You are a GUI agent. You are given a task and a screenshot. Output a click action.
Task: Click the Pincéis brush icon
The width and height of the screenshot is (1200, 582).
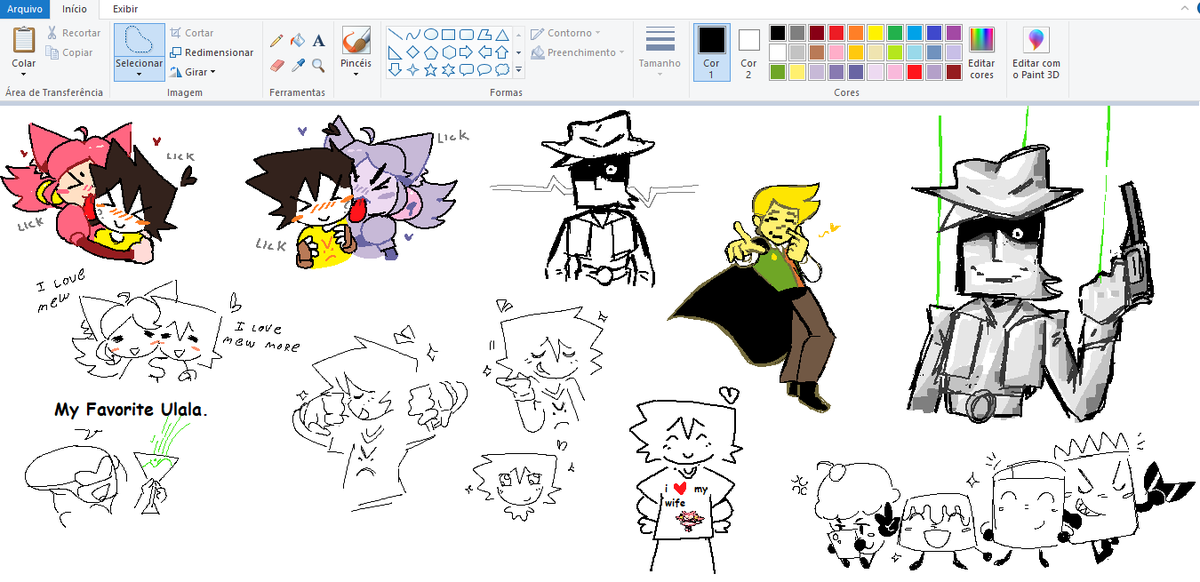point(356,41)
